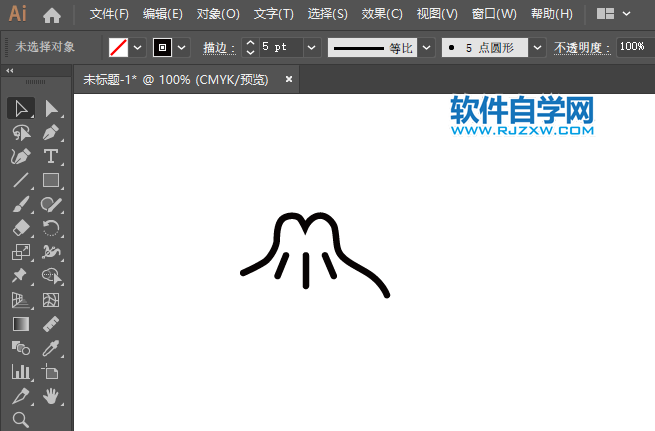Select the Pen tool
Viewport: 655px width, 431px height.
point(51,133)
